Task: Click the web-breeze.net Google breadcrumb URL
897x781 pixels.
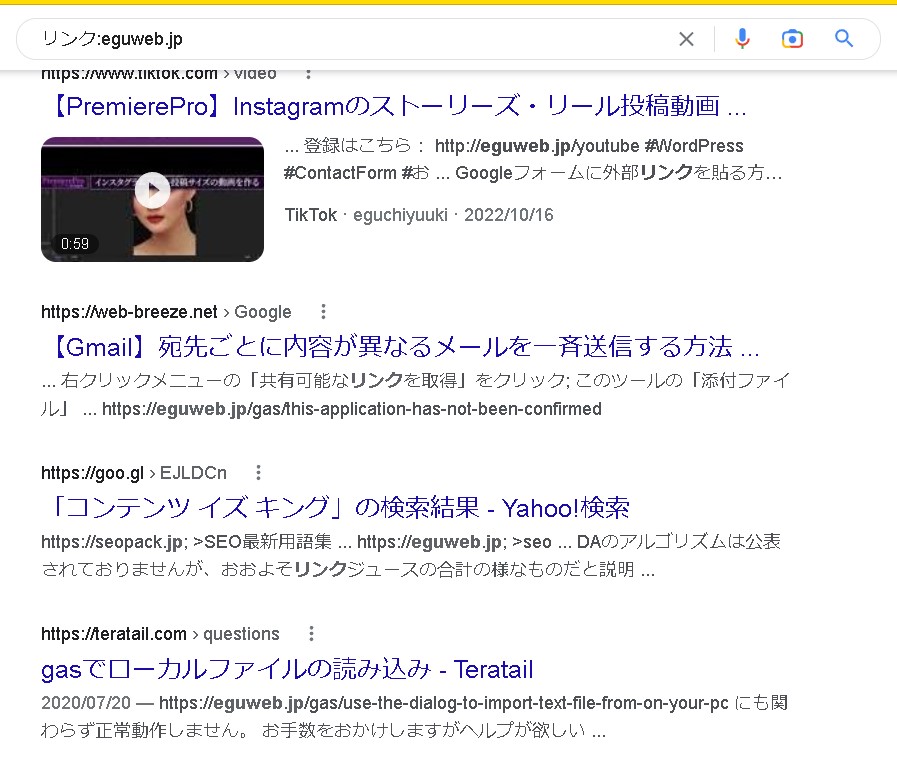Action: pyautogui.click(x=166, y=312)
